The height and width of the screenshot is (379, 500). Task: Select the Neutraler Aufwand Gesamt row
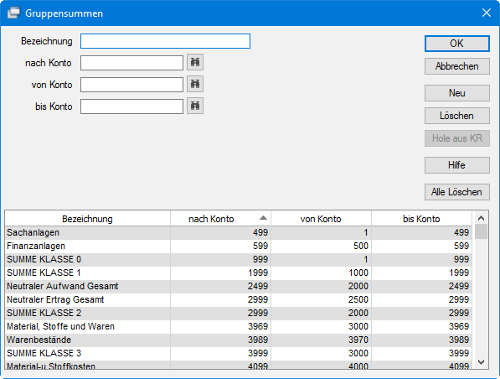[238, 286]
